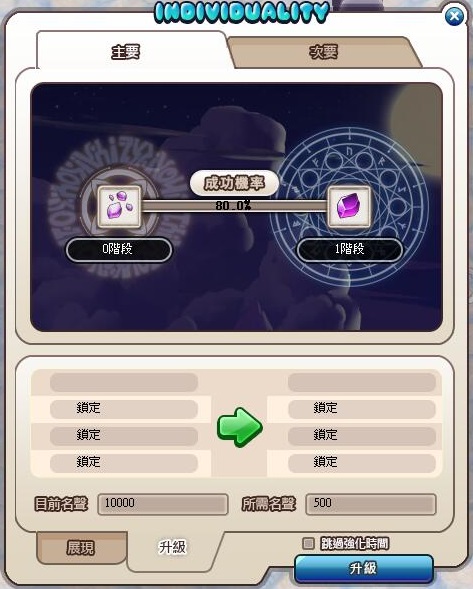Close the Individuality window
The image size is (473, 589).
454,16
